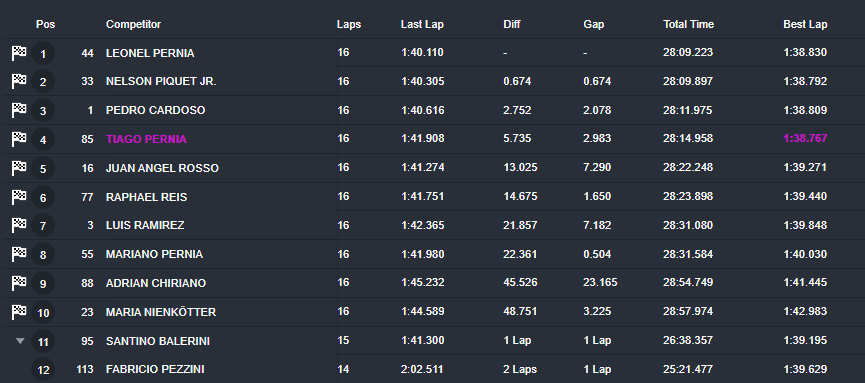The image size is (865, 383).
Task: Open Maria Nienkötter's competitor entry
Action: [161, 312]
